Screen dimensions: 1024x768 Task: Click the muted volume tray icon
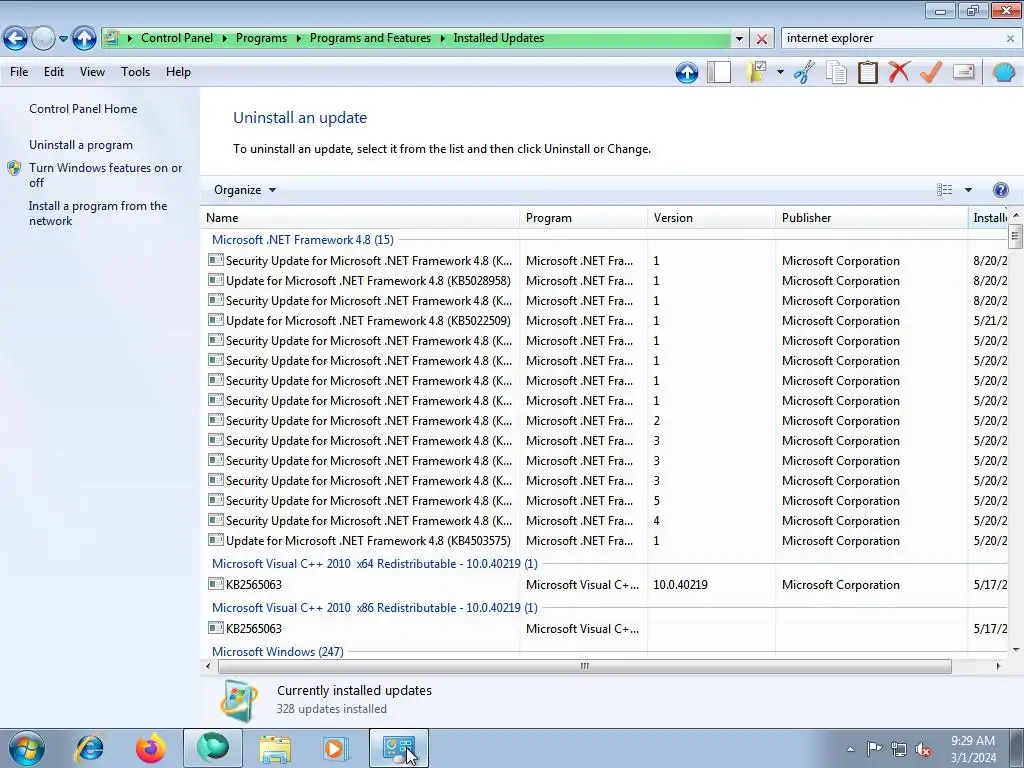923,750
